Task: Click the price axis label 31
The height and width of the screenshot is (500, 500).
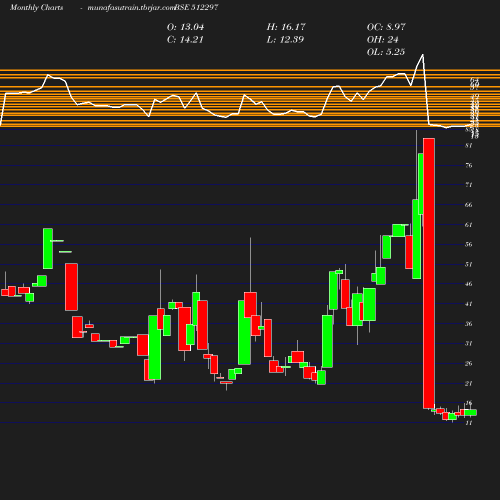Action: [469, 343]
